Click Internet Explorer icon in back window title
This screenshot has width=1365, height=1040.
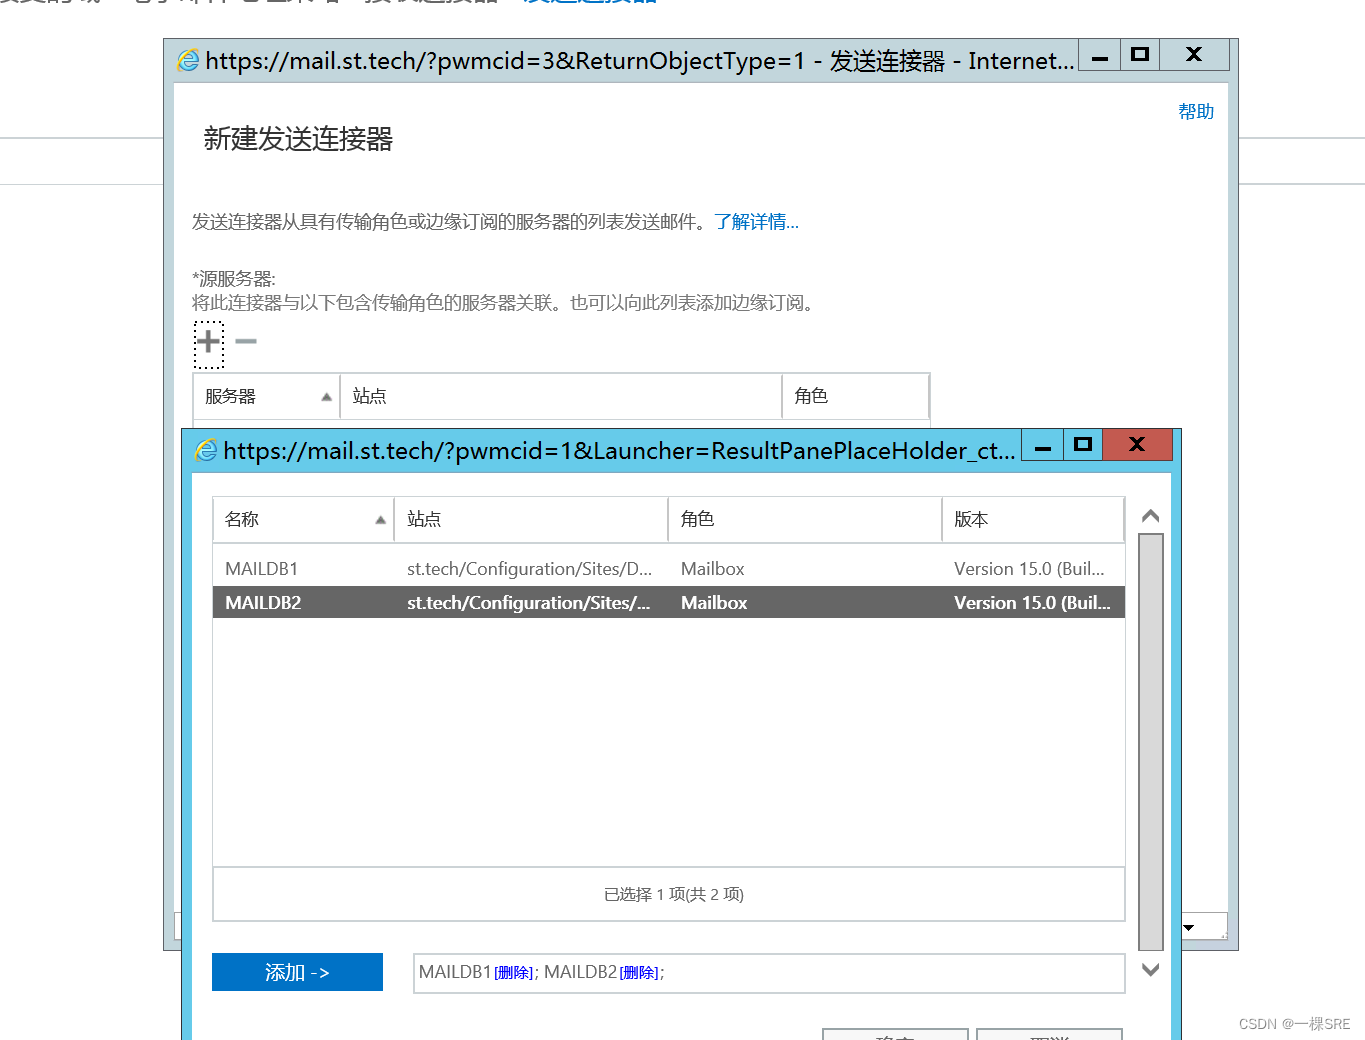(x=188, y=61)
